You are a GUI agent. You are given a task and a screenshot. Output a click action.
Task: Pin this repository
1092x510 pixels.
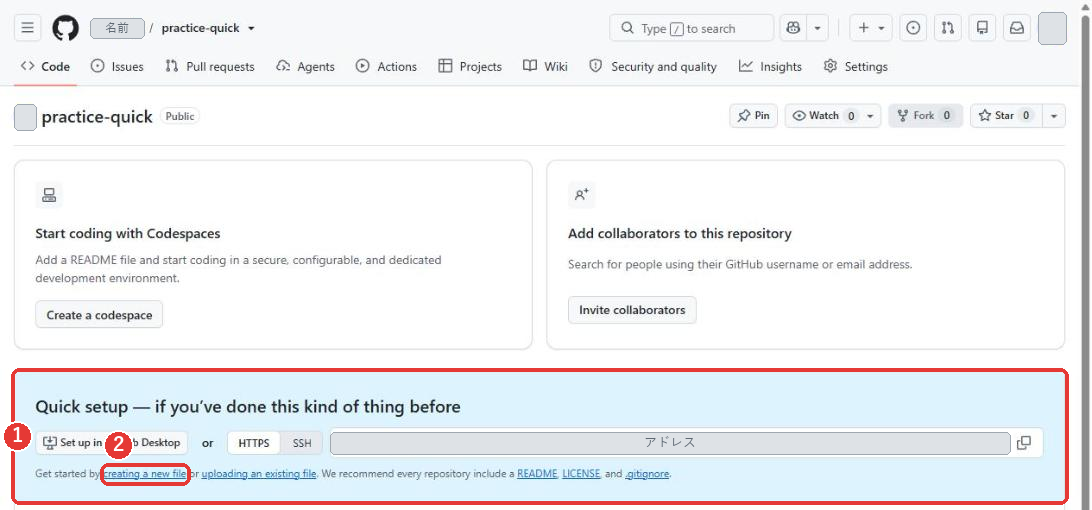point(754,116)
